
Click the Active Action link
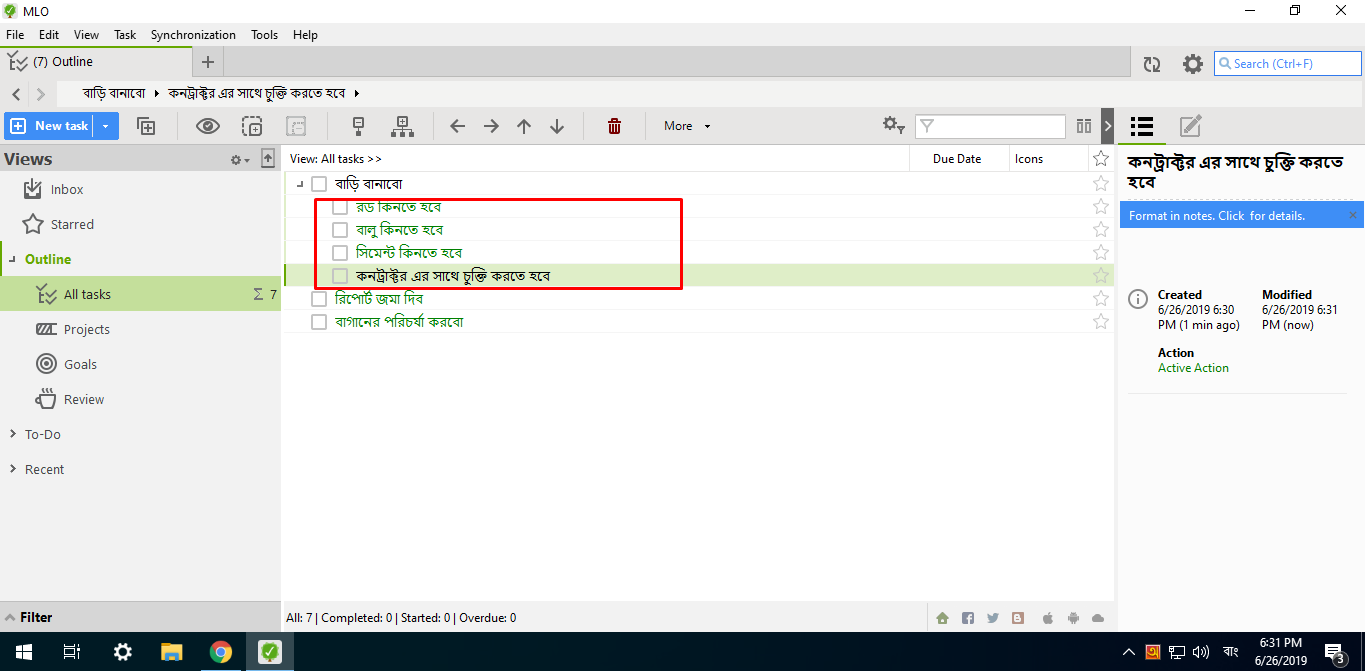pos(1193,368)
